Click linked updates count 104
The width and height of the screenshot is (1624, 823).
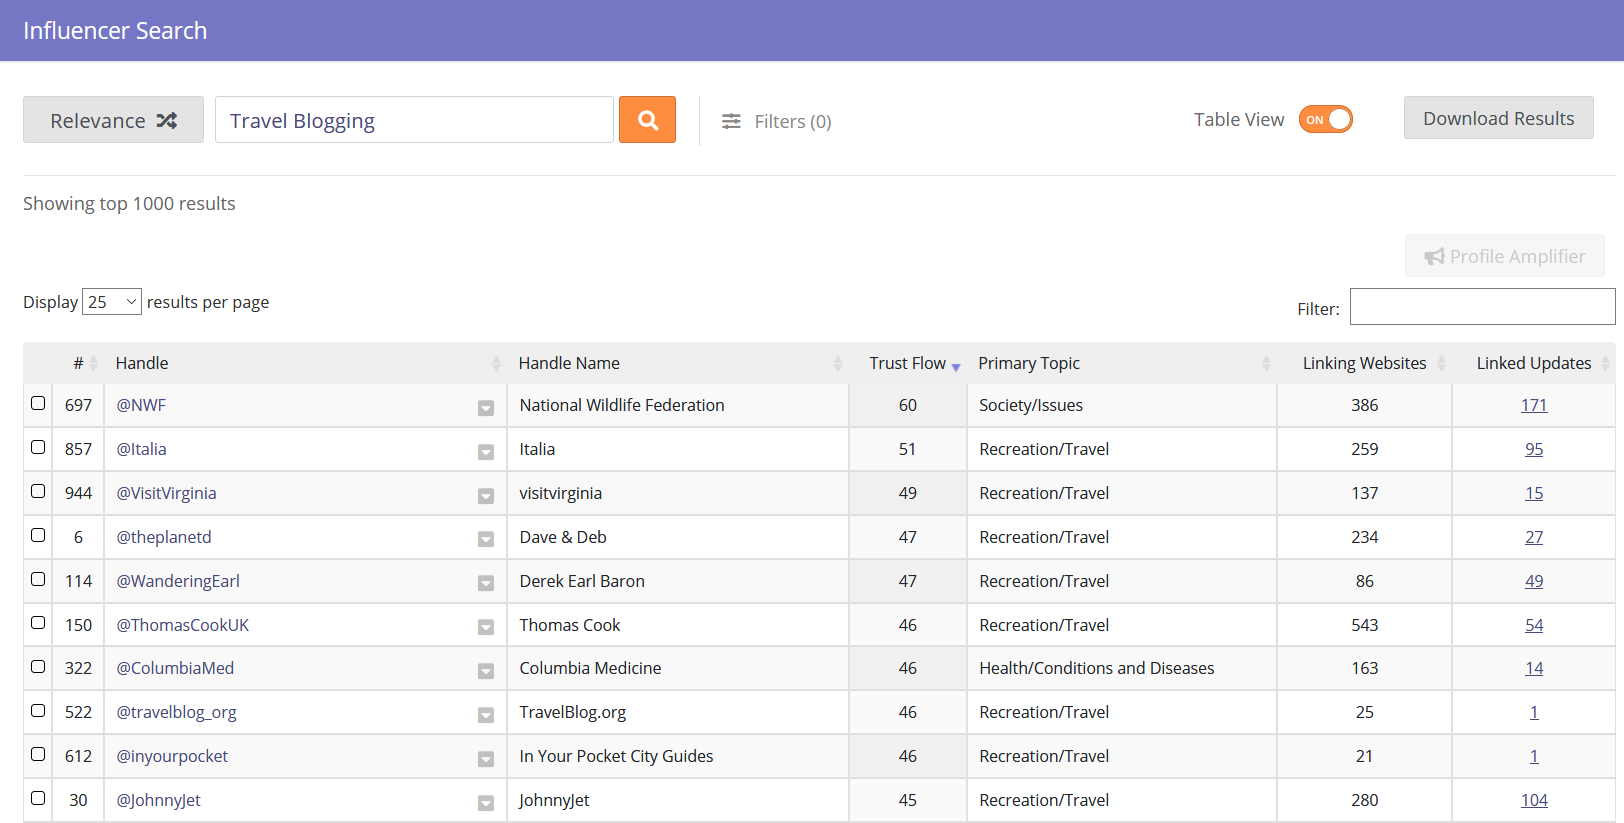pyautogui.click(x=1534, y=800)
